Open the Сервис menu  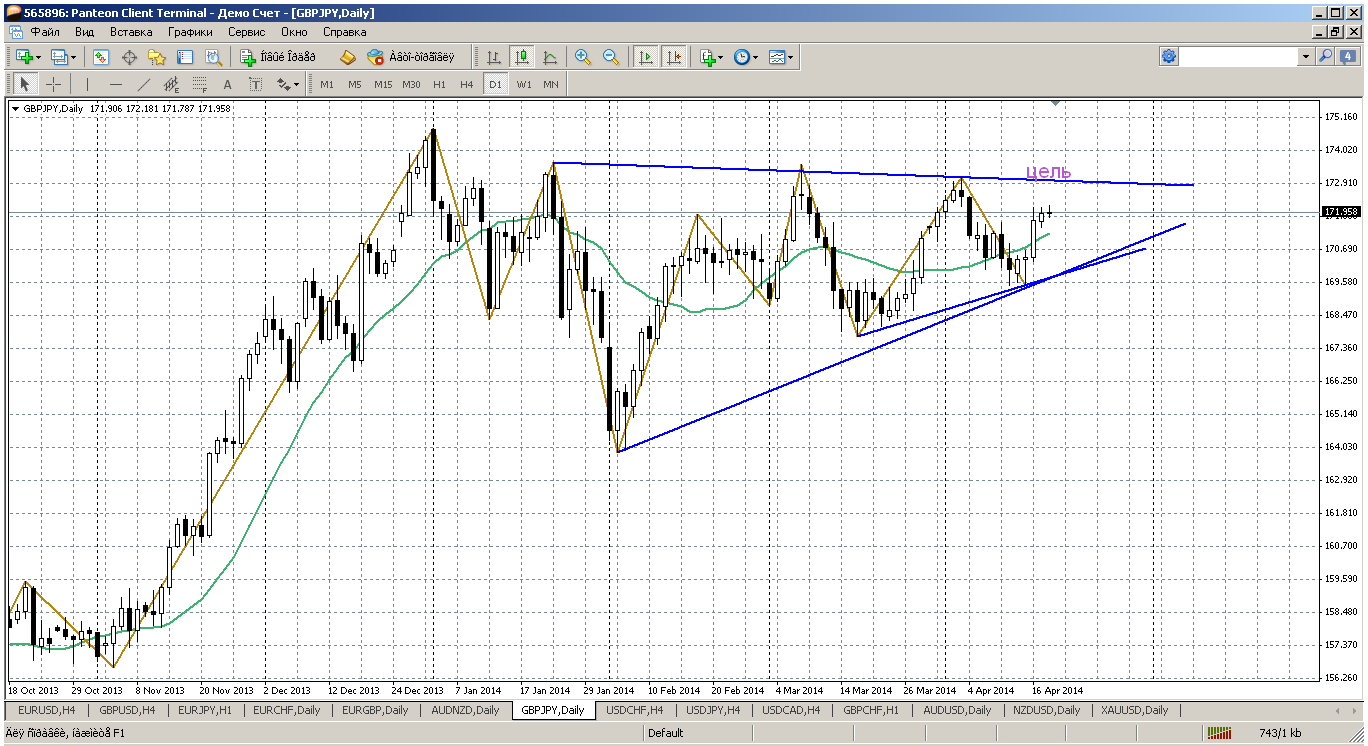pyautogui.click(x=246, y=32)
